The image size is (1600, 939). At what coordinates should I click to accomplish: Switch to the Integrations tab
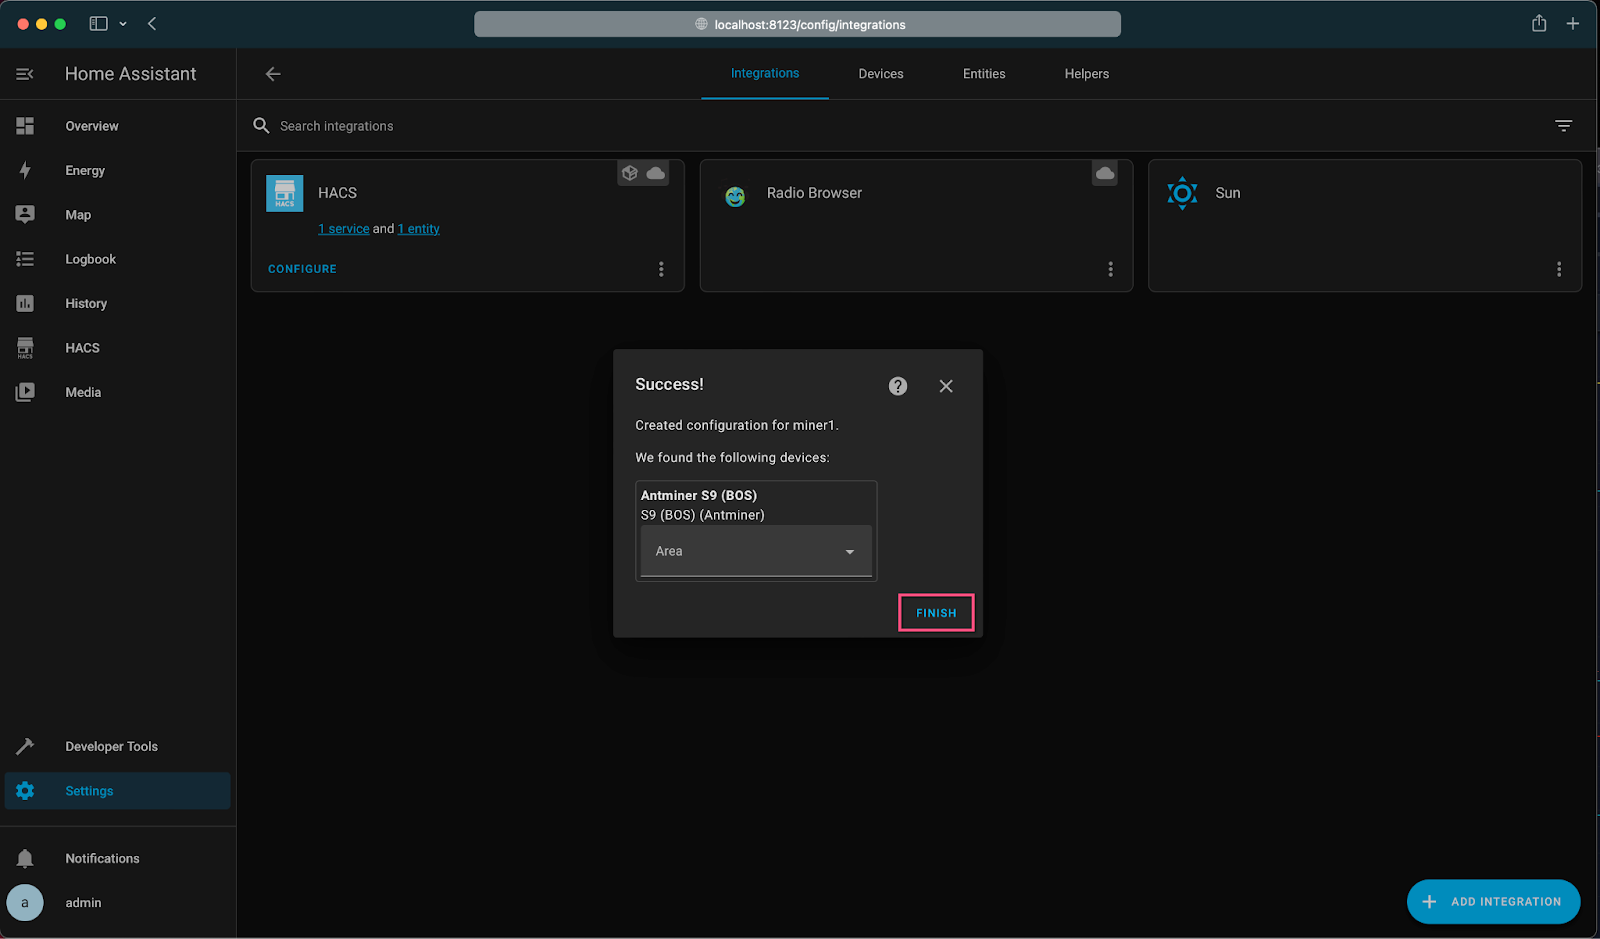765,73
